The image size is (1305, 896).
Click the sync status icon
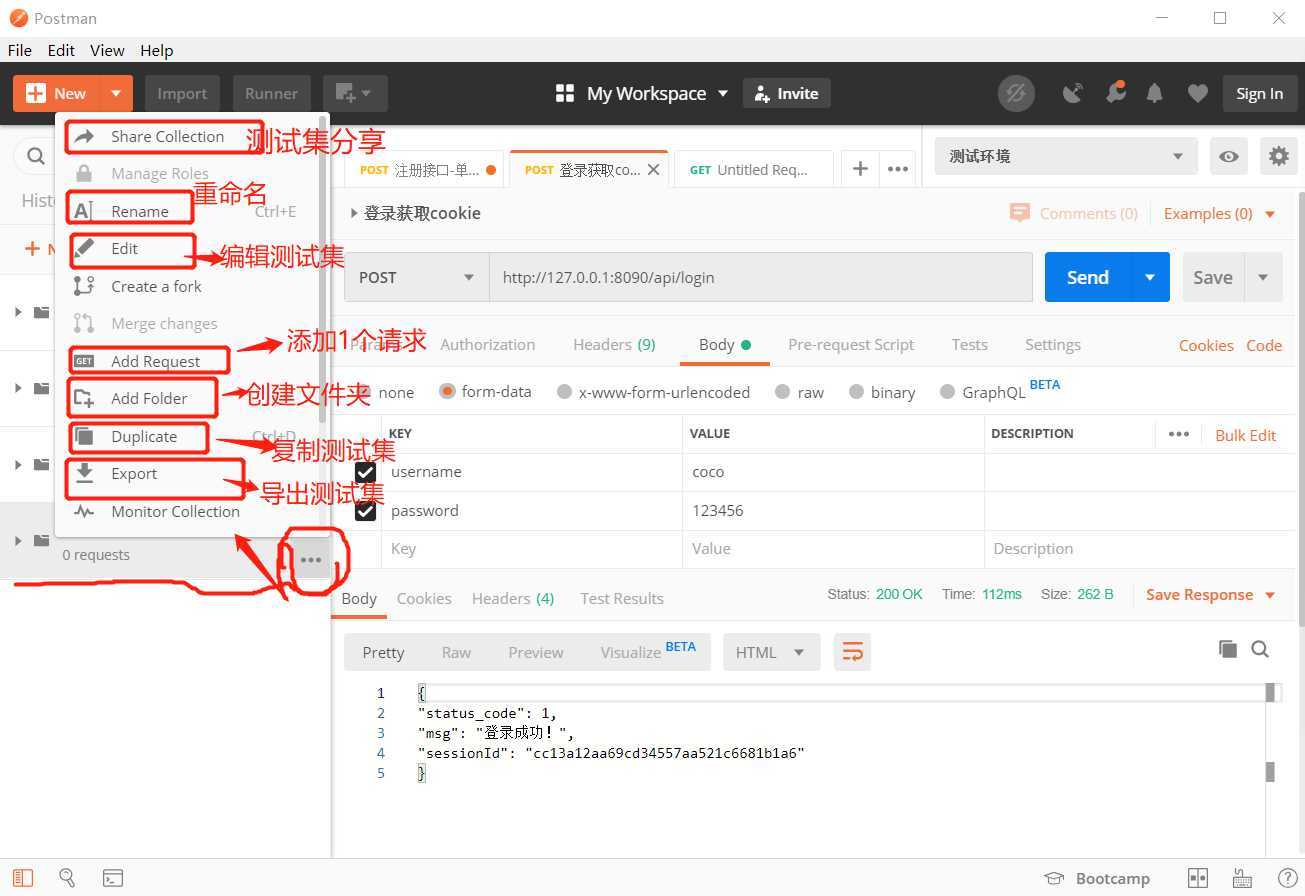tap(1016, 93)
